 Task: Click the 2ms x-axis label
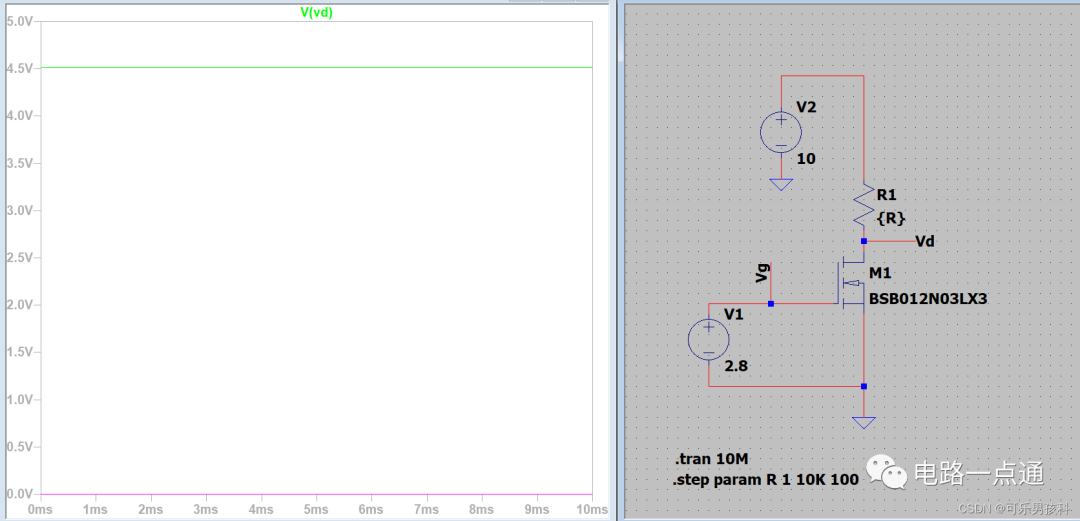[151, 509]
